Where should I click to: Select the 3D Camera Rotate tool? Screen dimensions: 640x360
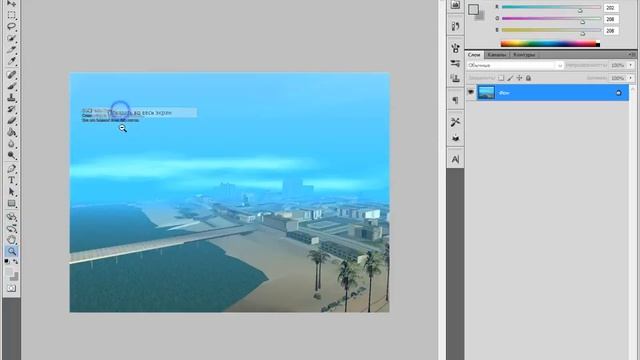tap(11, 228)
